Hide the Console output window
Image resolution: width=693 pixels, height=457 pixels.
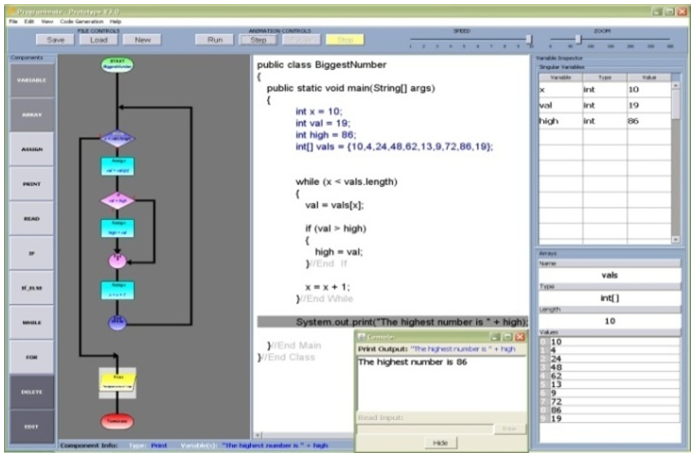tap(438, 443)
